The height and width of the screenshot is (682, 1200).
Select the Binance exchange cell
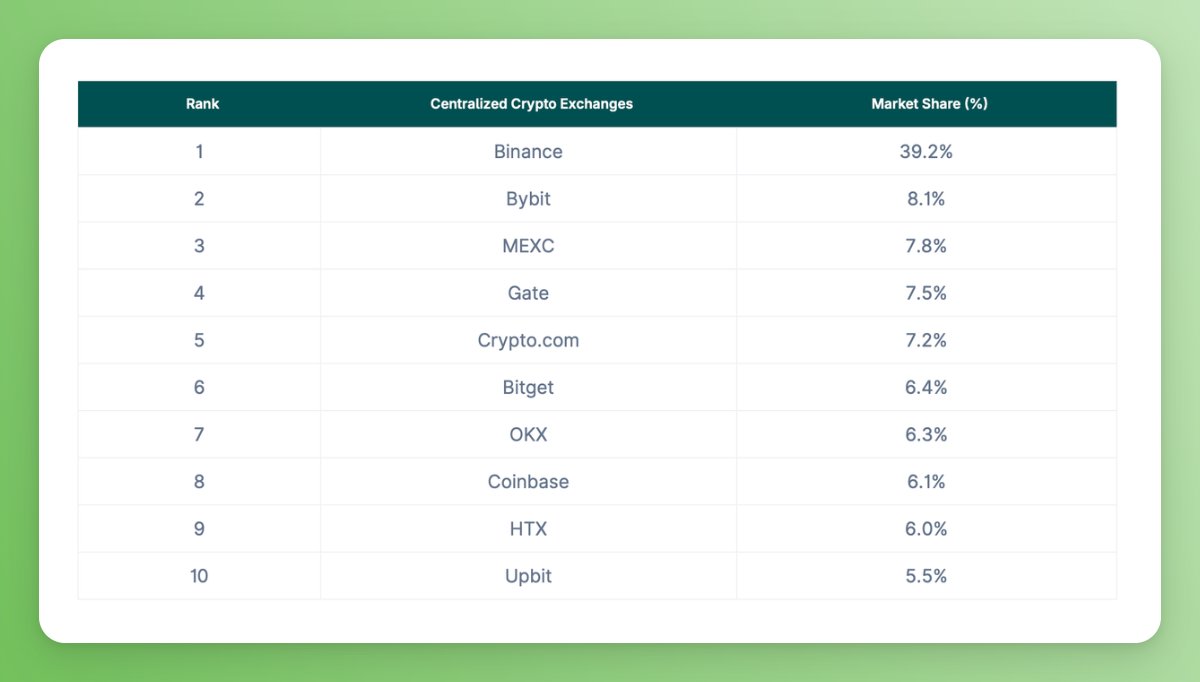528,152
